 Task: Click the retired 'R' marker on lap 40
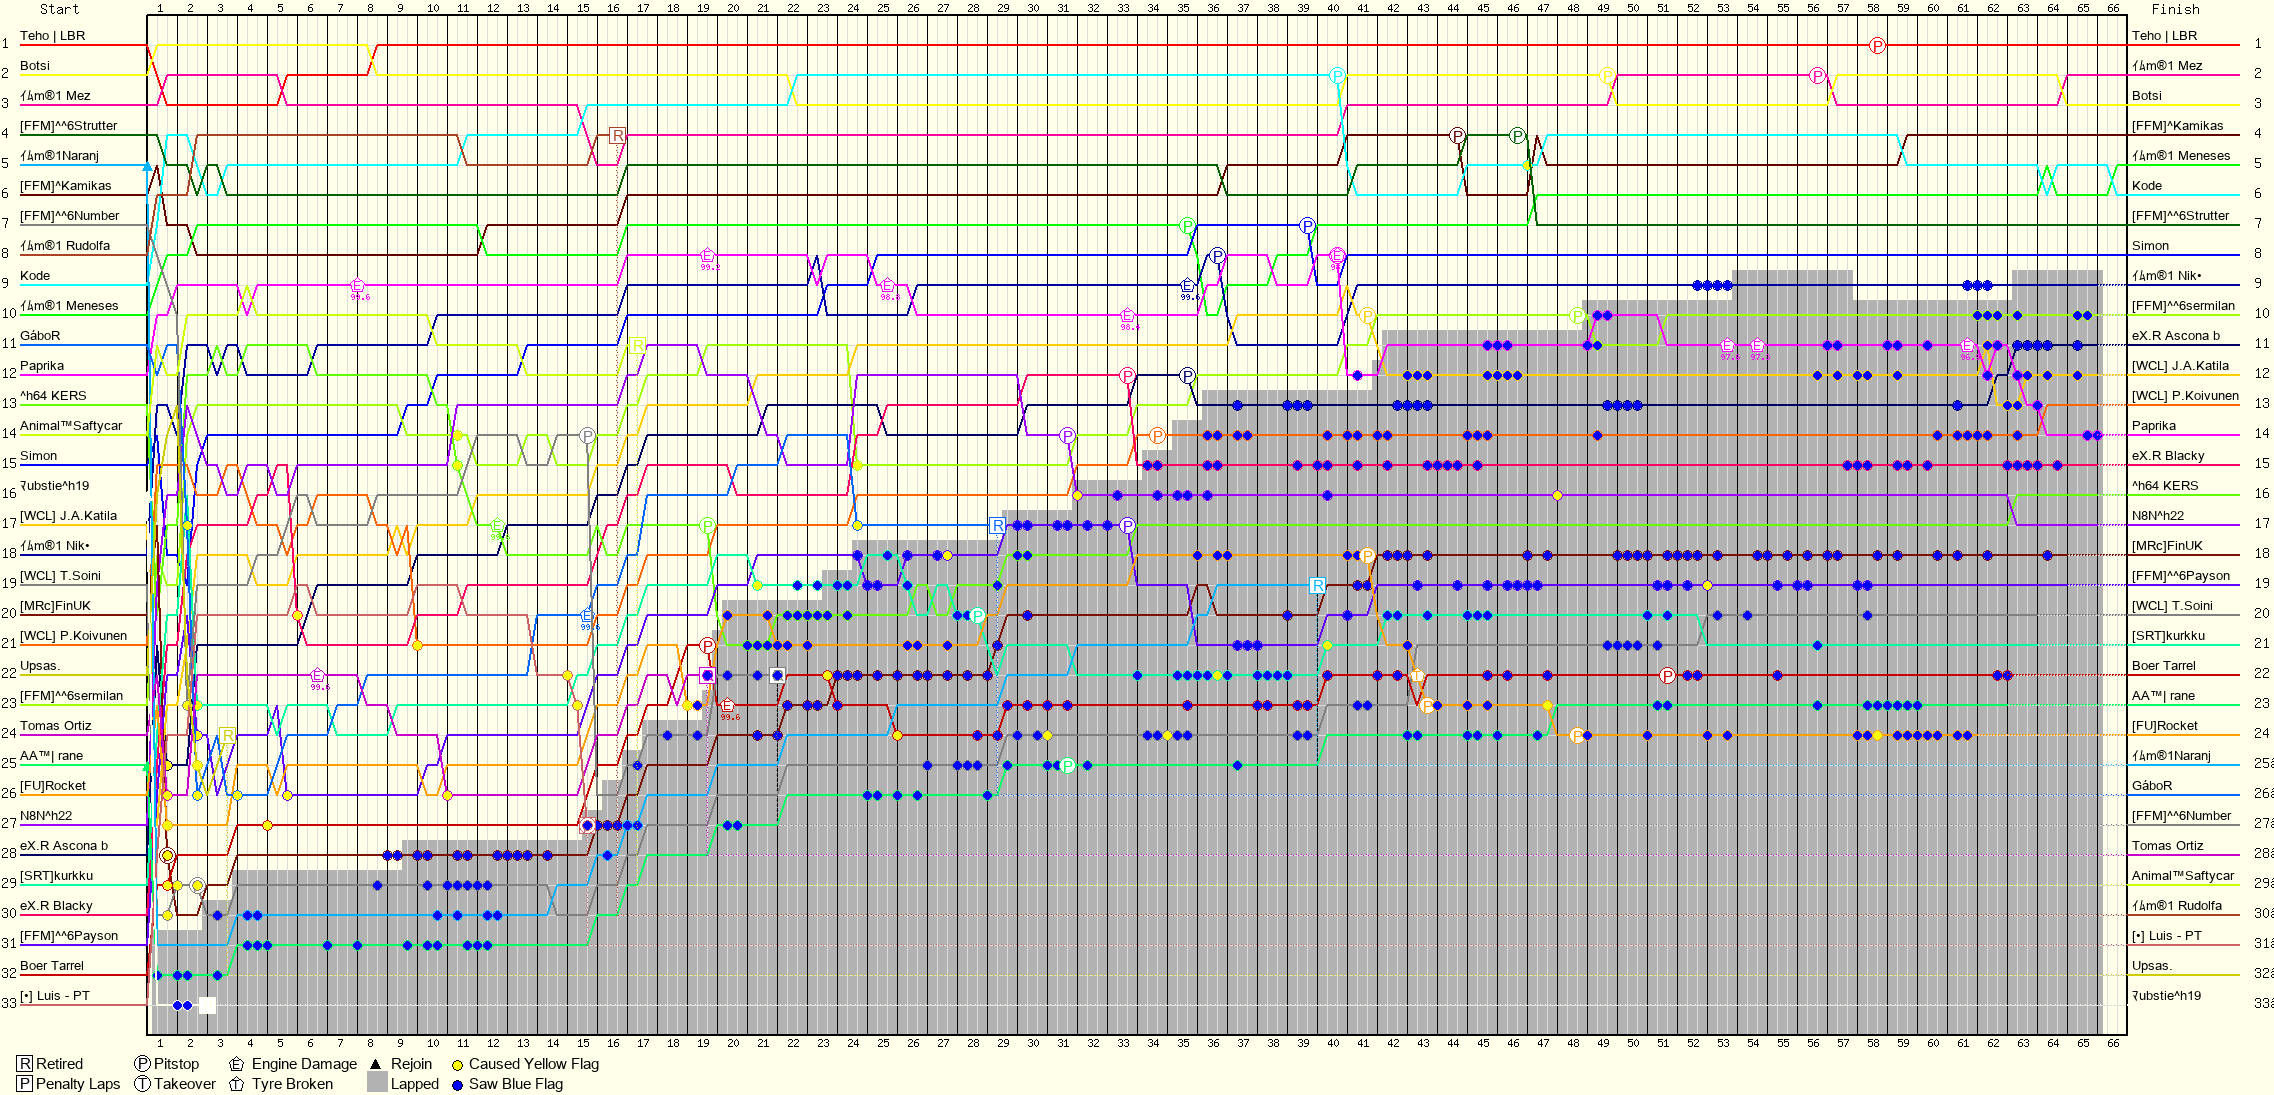click(x=1318, y=586)
